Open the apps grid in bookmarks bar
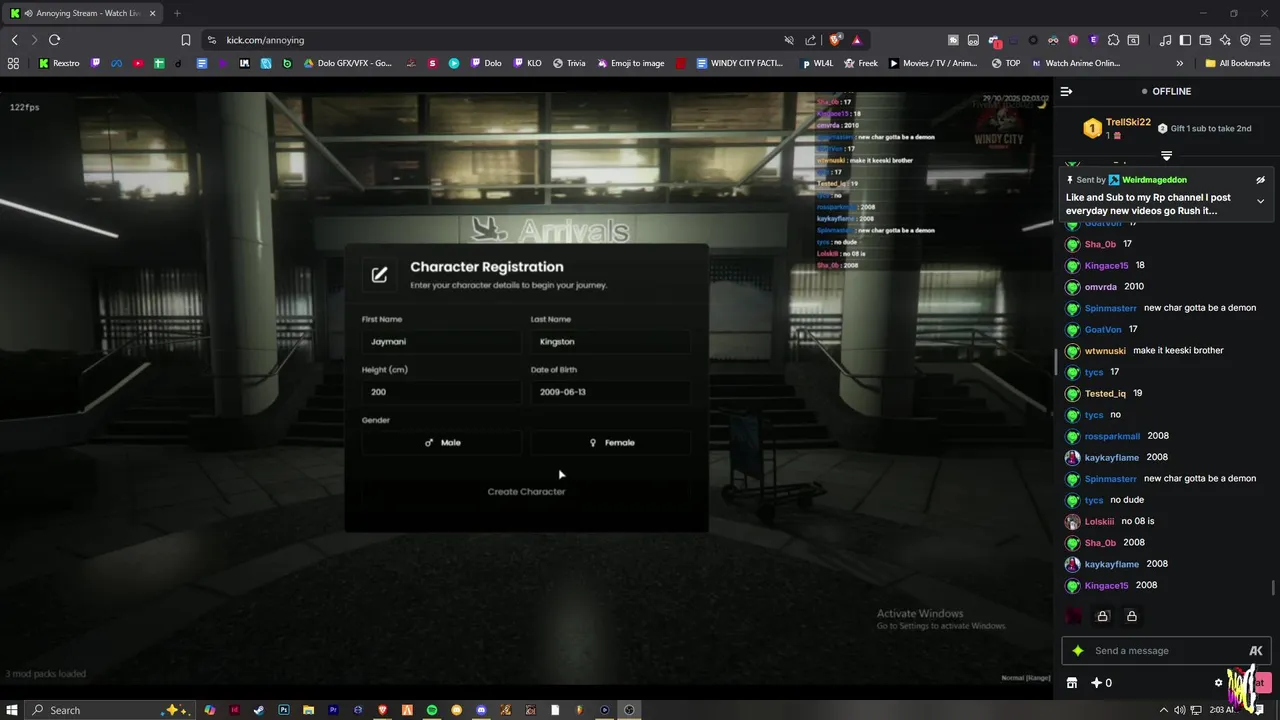The width and height of the screenshot is (1280, 720). pyautogui.click(x=13, y=63)
